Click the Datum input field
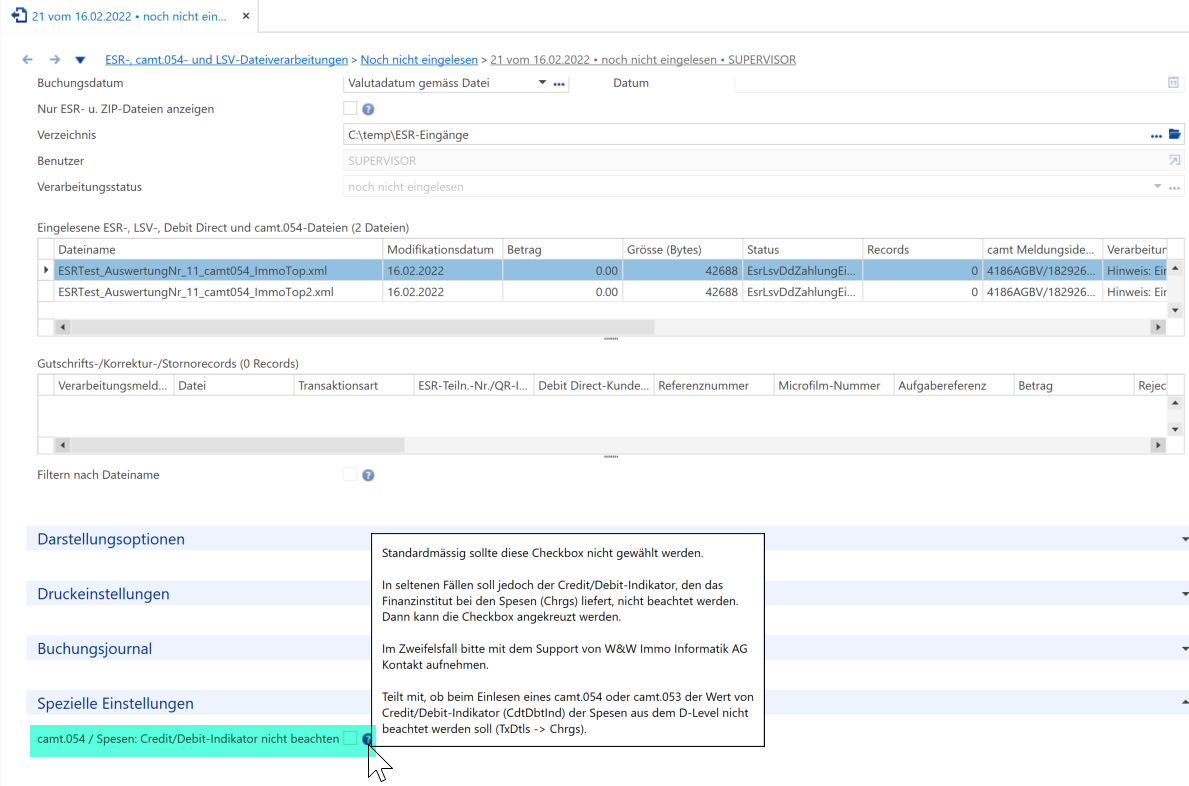Image resolution: width=1189 pixels, height=786 pixels. coord(950,83)
